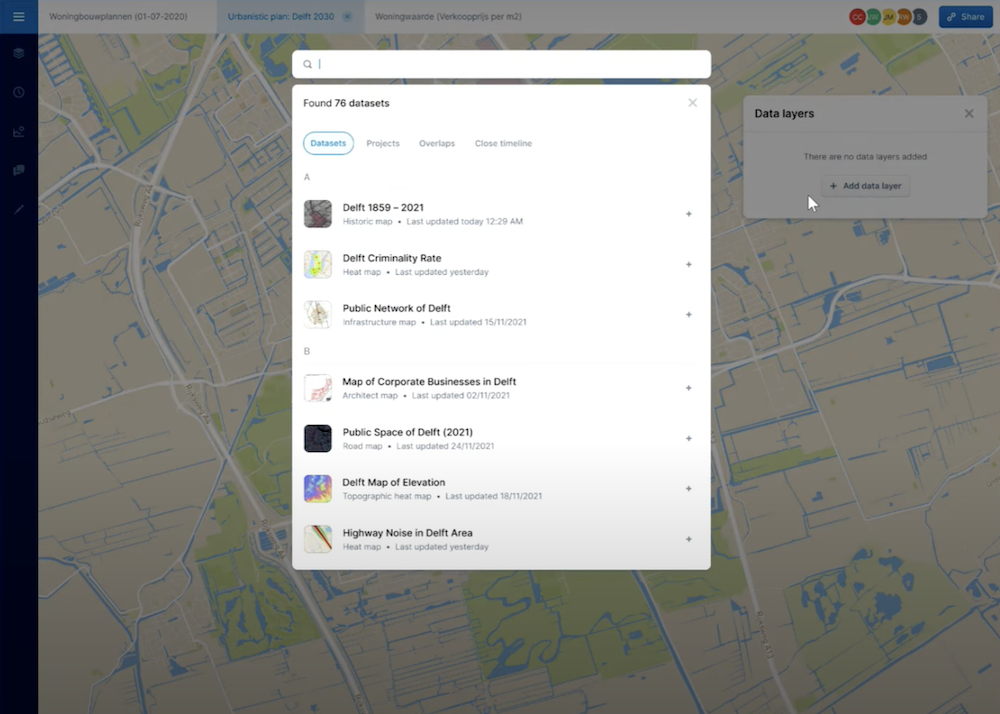
Task: Expand the Delft 1859 – 2021 dataset entry
Action: pos(688,213)
